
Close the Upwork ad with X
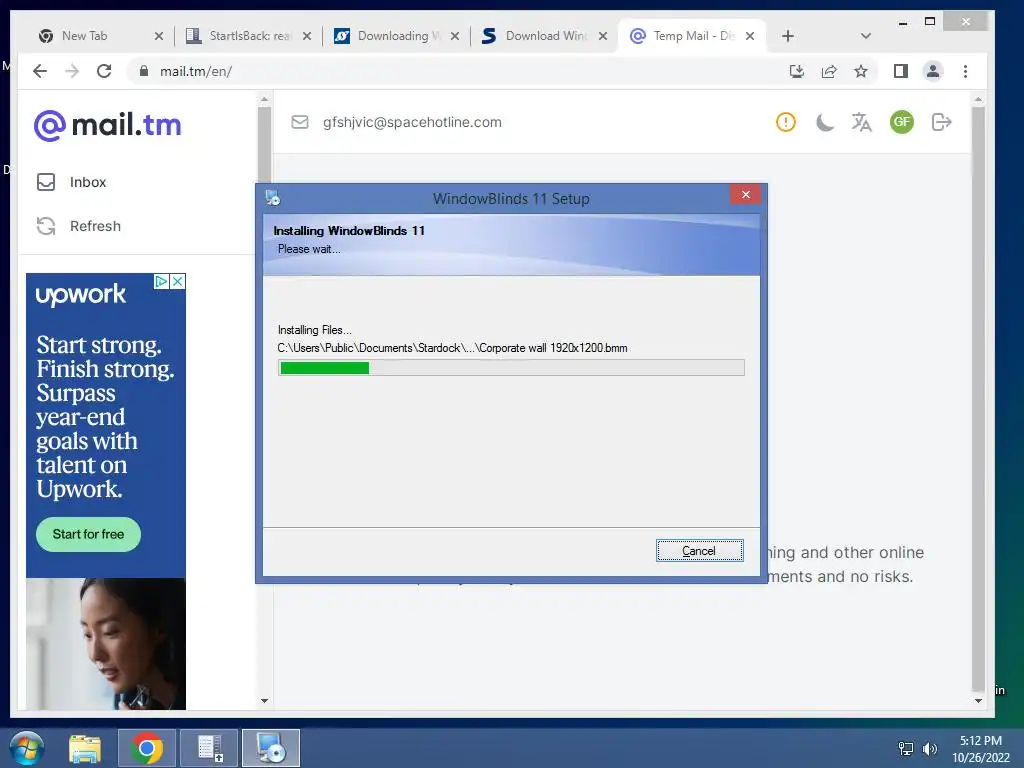click(178, 281)
